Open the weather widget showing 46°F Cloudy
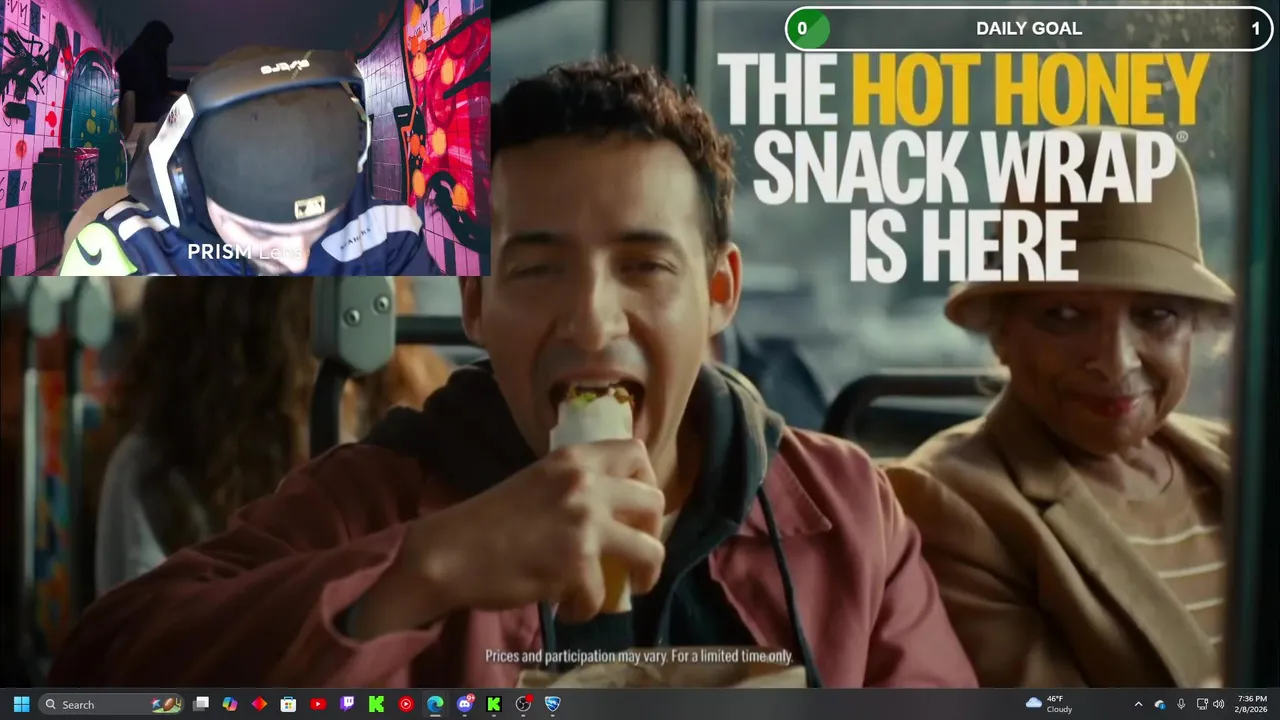 pyautogui.click(x=1050, y=704)
